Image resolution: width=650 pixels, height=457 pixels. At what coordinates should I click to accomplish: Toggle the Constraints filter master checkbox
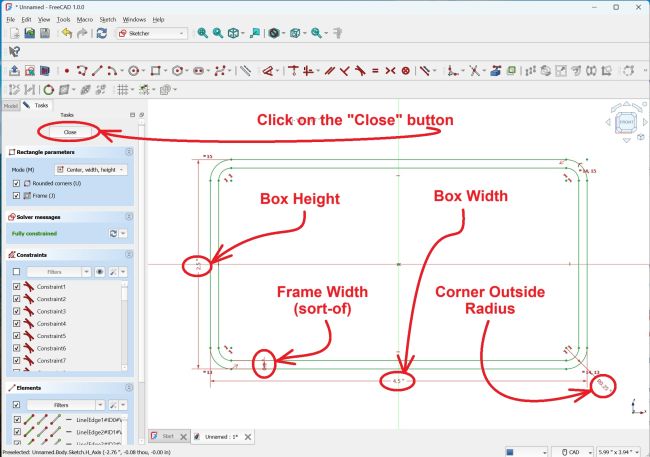pyautogui.click(x=17, y=272)
